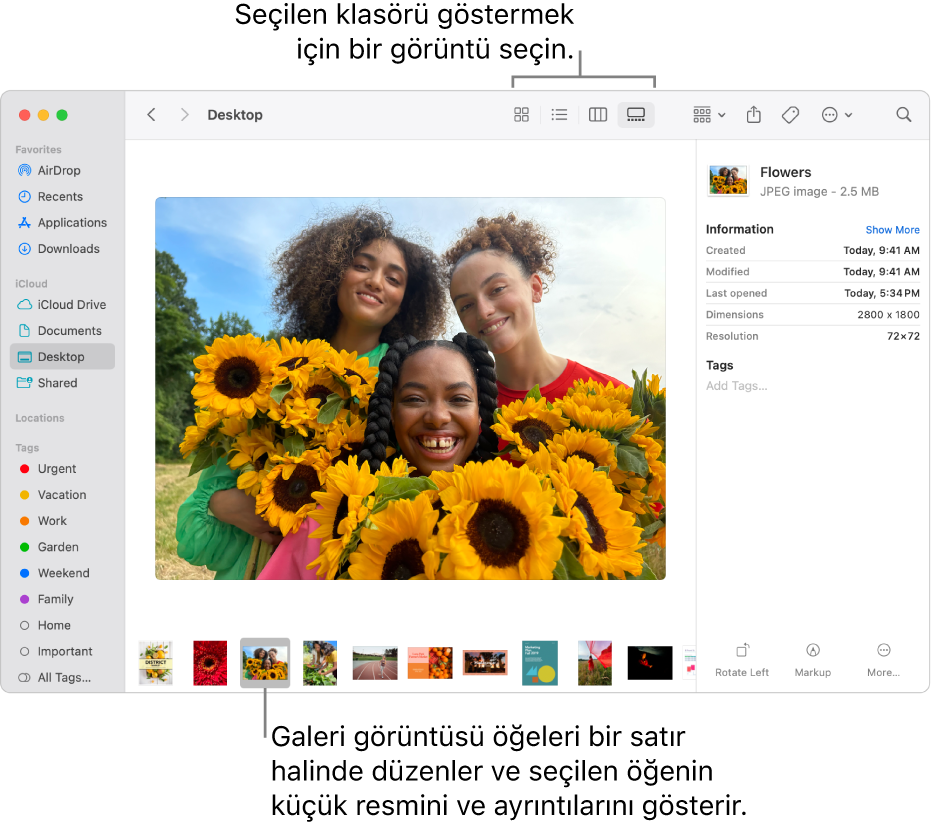The height and width of the screenshot is (827, 931).
Task: Select the running track thumbnail
Action: 375,663
